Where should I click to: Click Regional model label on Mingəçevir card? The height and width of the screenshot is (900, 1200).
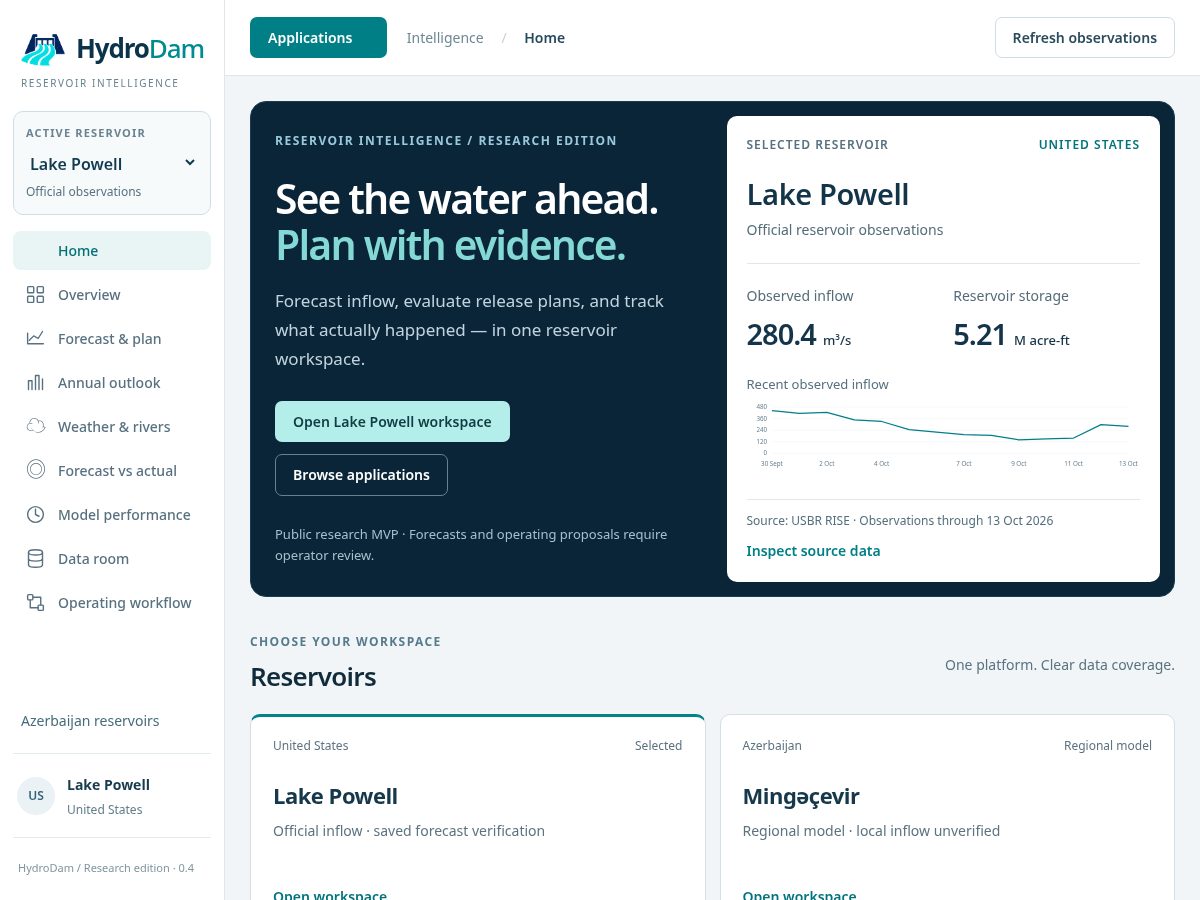coord(1108,746)
